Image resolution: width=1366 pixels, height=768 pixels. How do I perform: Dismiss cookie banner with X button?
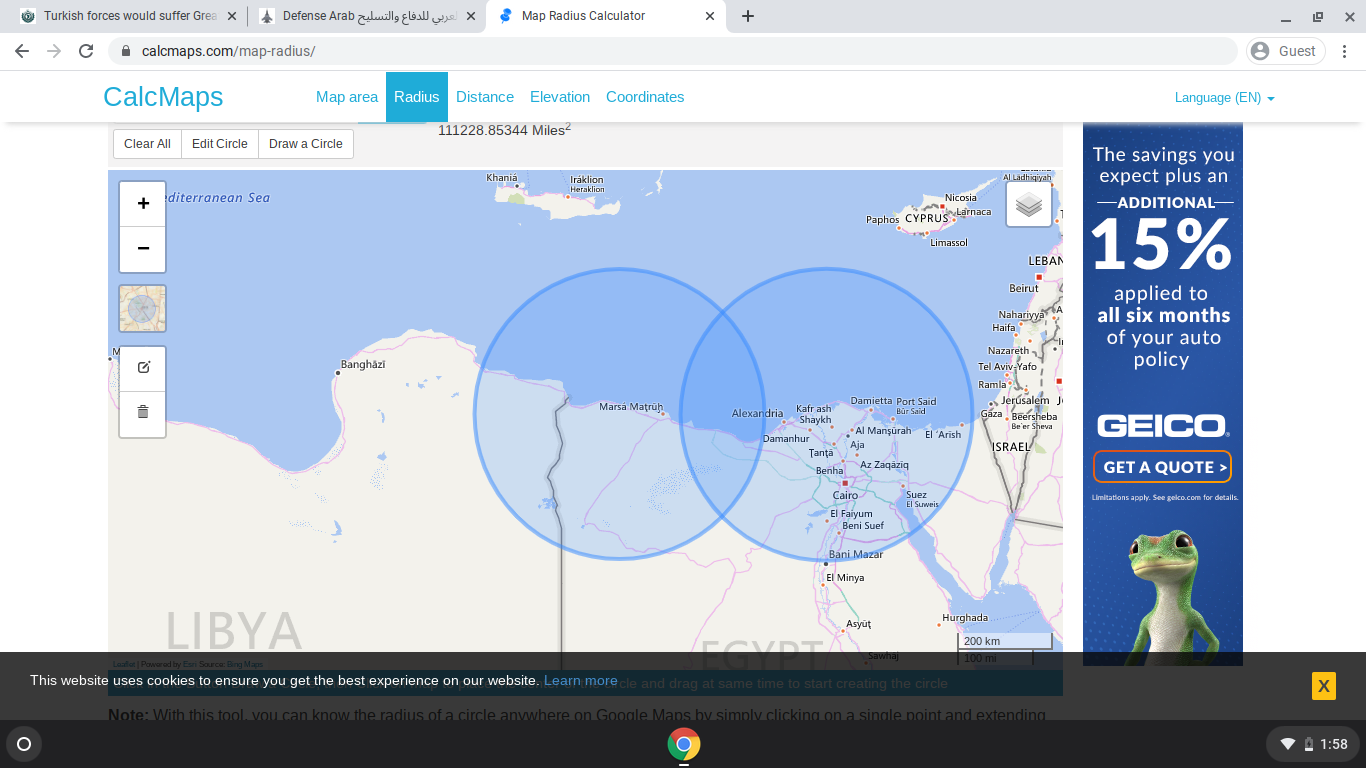tap(1324, 686)
